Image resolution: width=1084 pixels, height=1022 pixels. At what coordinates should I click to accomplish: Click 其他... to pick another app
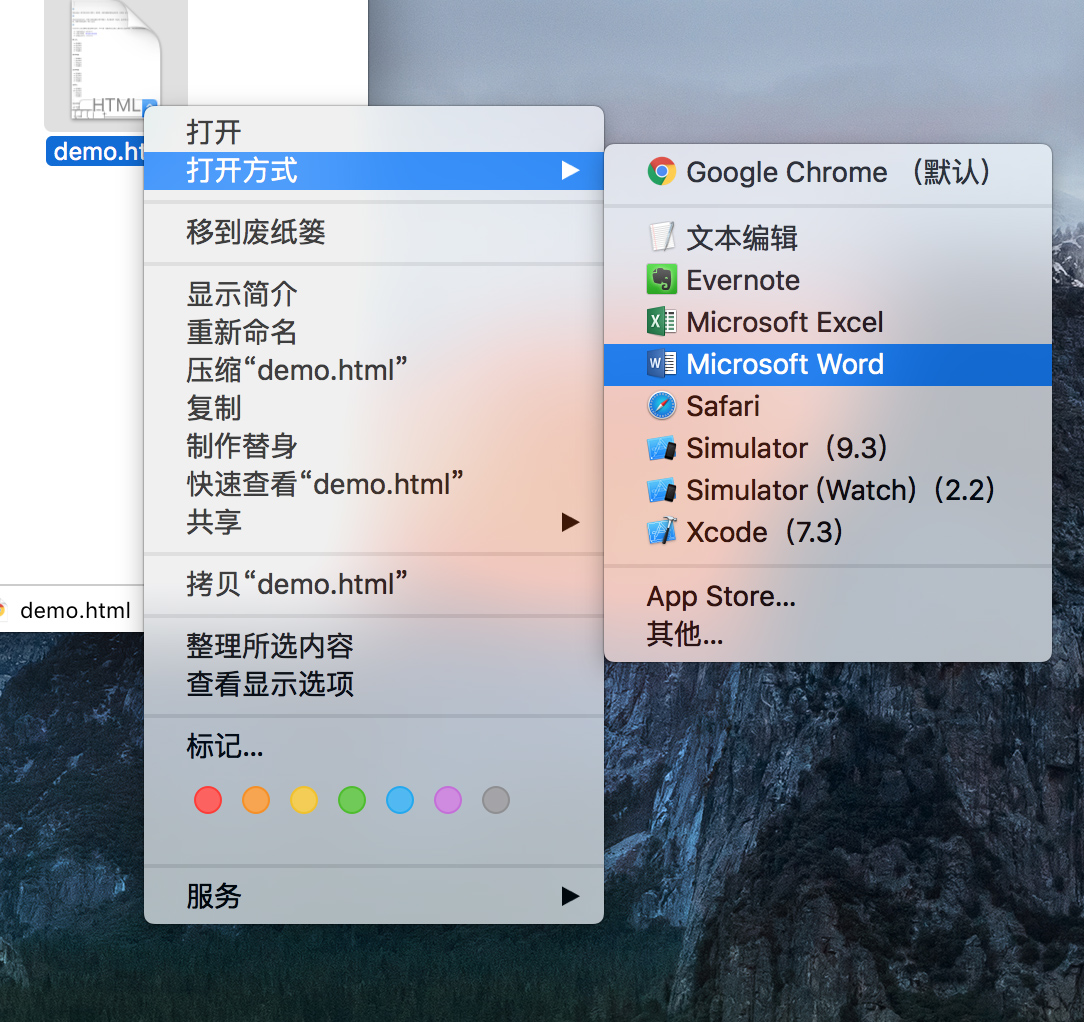tap(828, 633)
